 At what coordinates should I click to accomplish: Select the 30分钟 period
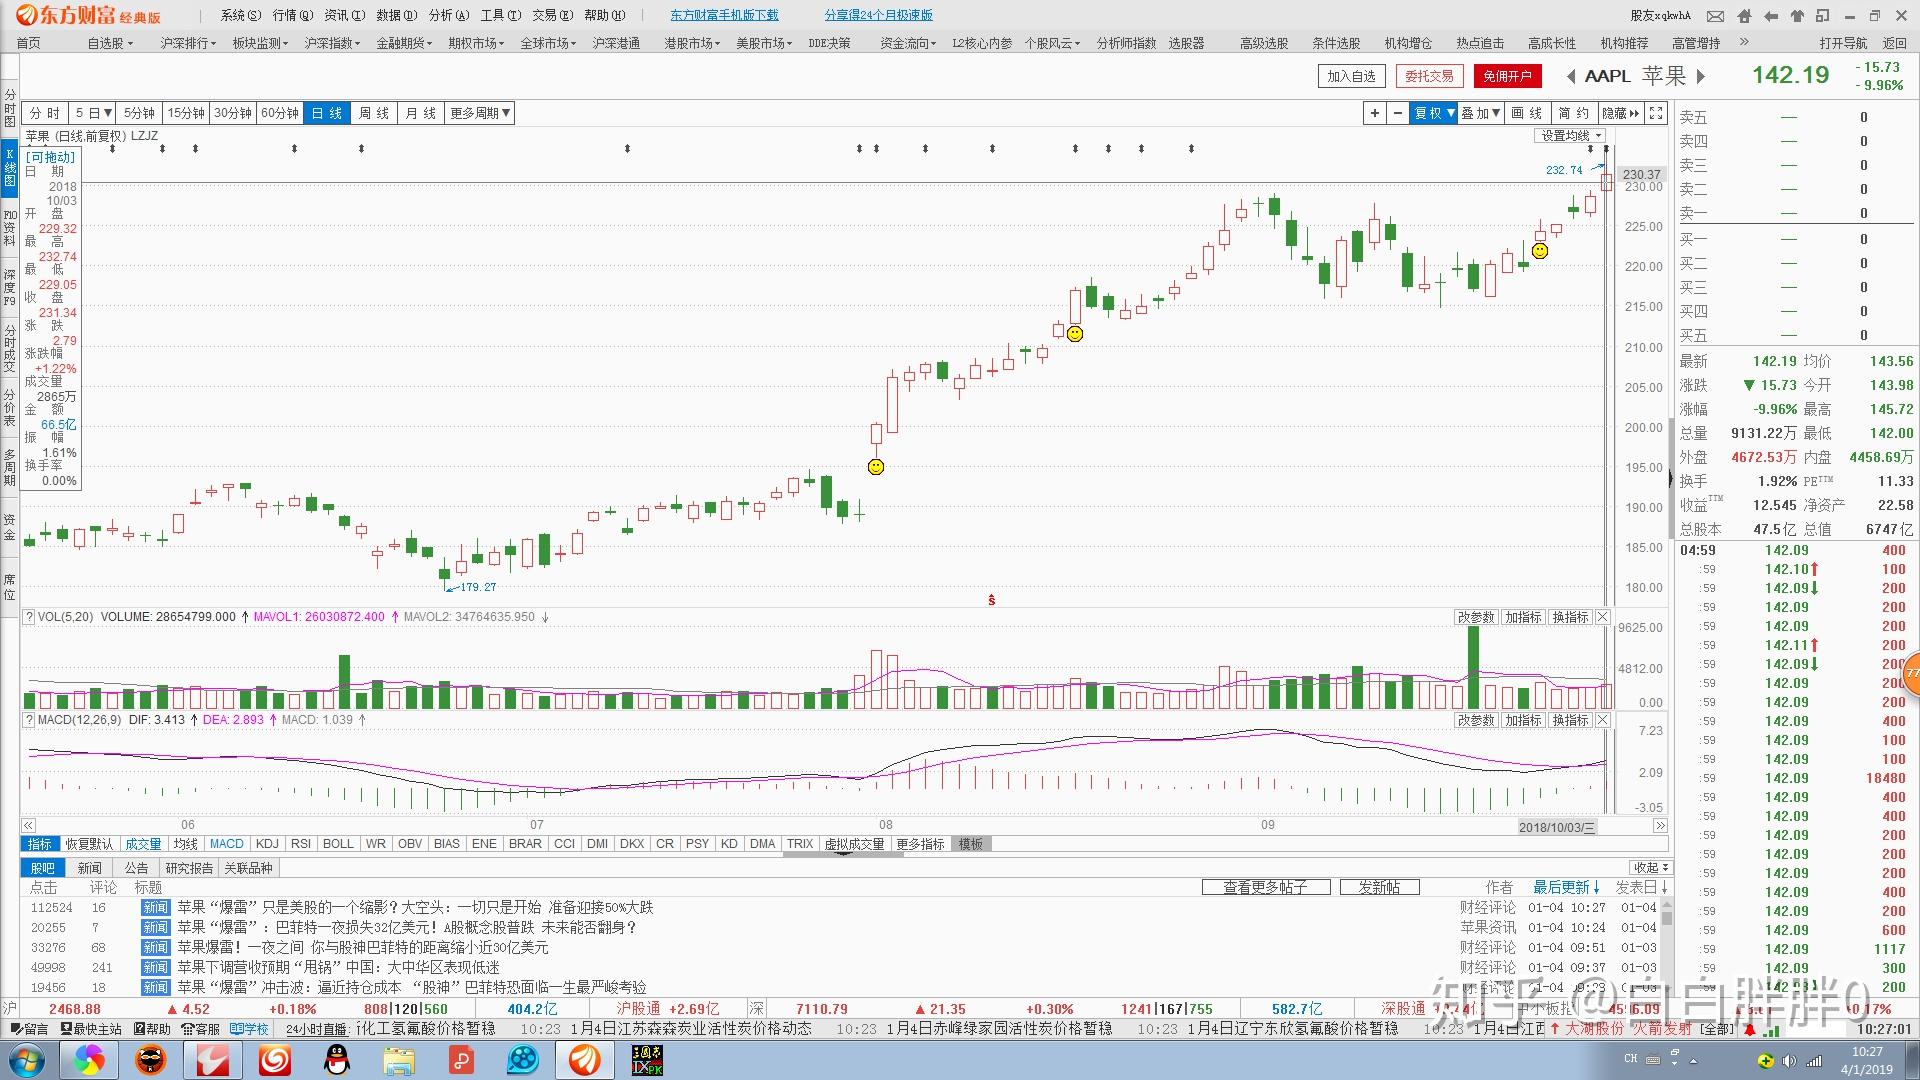pos(233,113)
